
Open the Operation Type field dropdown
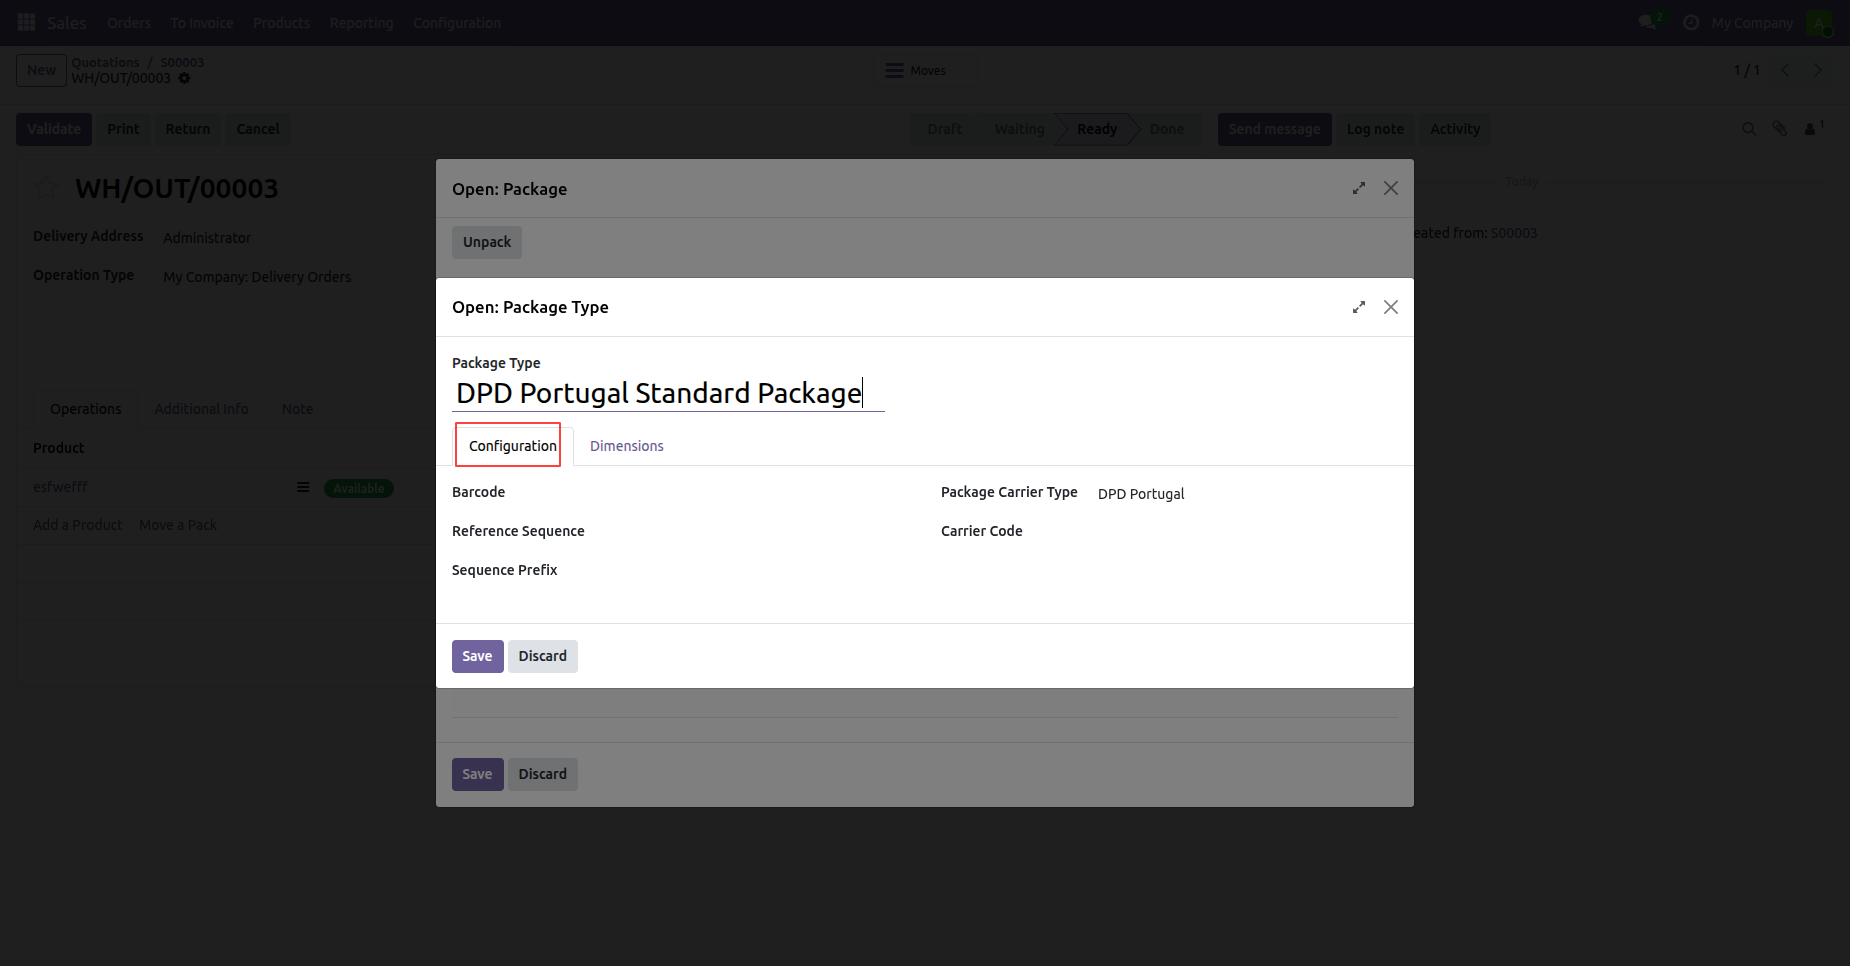coord(257,277)
